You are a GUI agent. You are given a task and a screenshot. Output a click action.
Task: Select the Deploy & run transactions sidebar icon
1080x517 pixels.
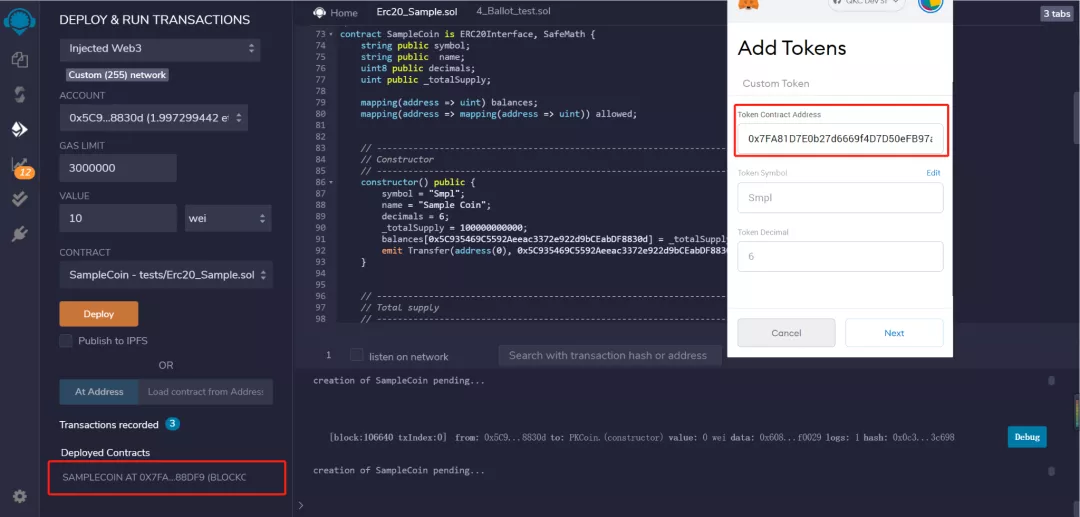pos(19,129)
